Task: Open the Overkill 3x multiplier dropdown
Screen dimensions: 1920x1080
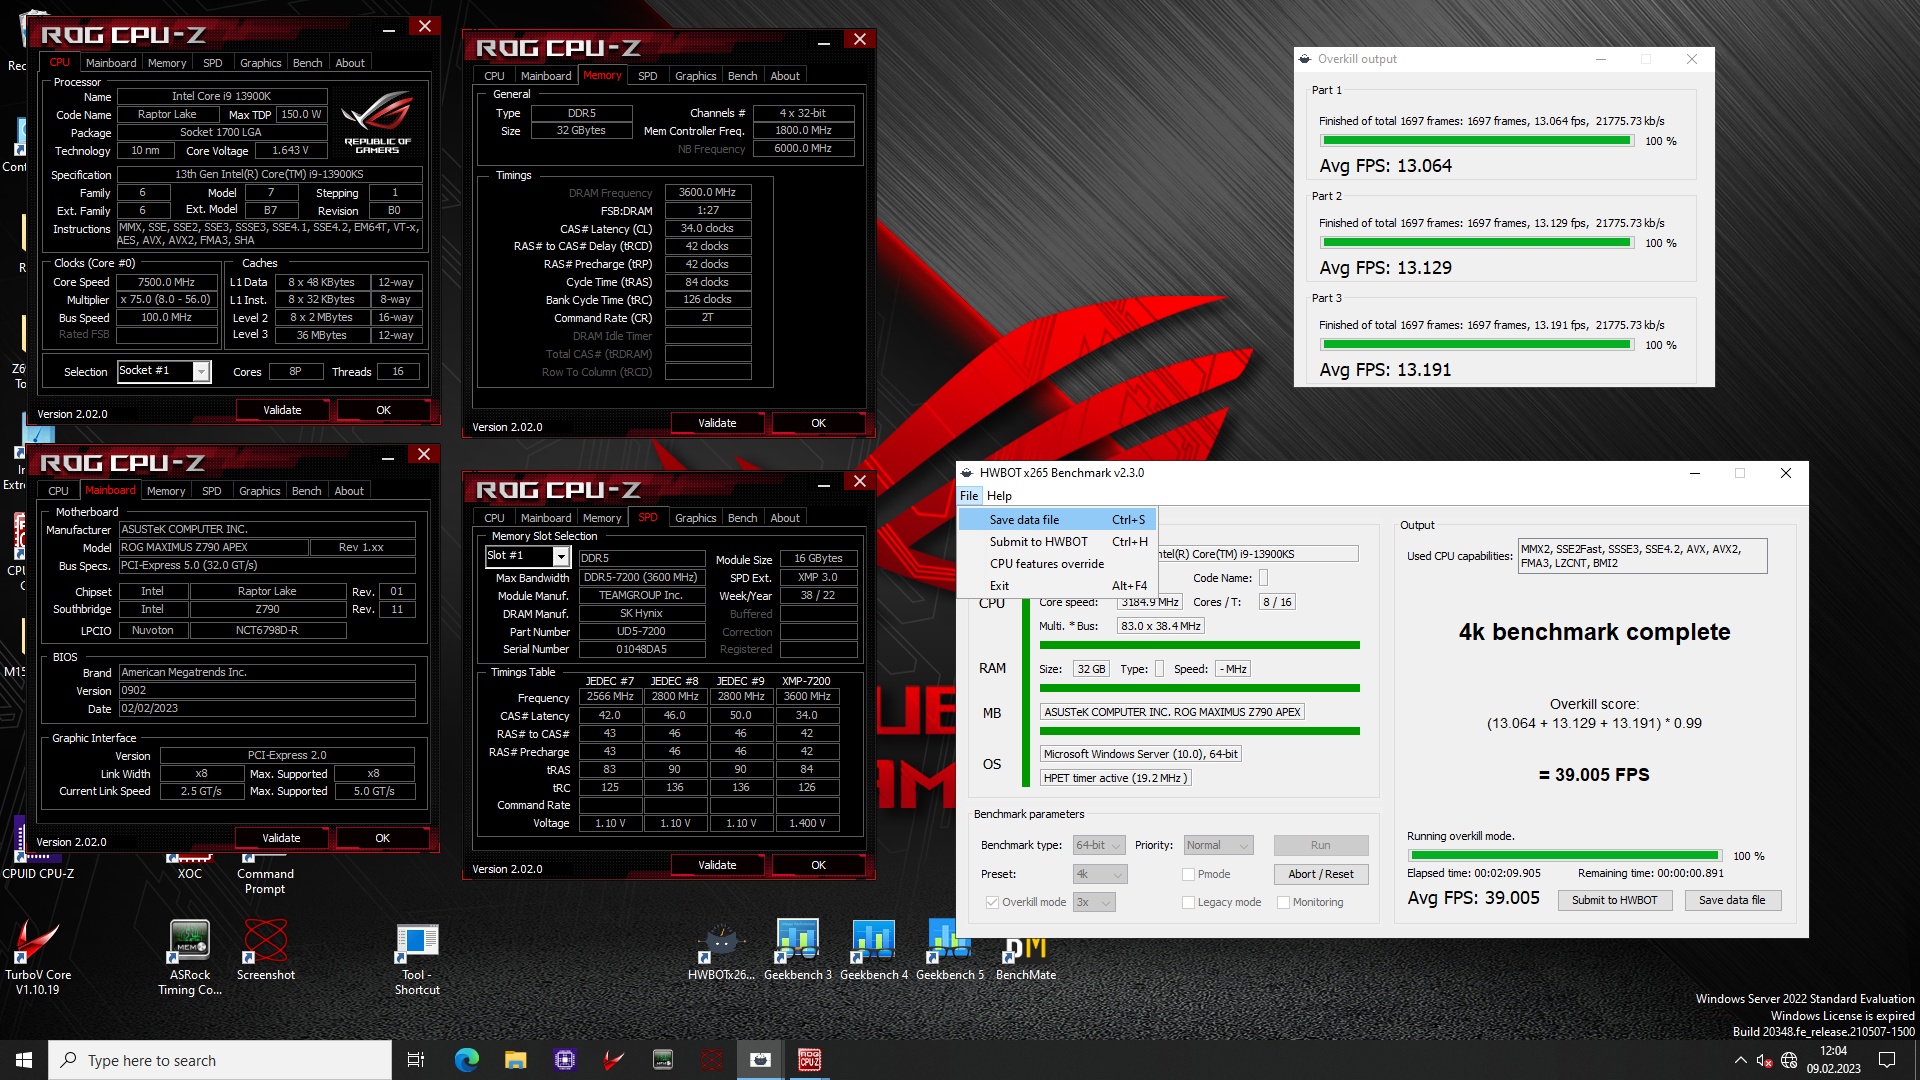Action: pos(1094,902)
